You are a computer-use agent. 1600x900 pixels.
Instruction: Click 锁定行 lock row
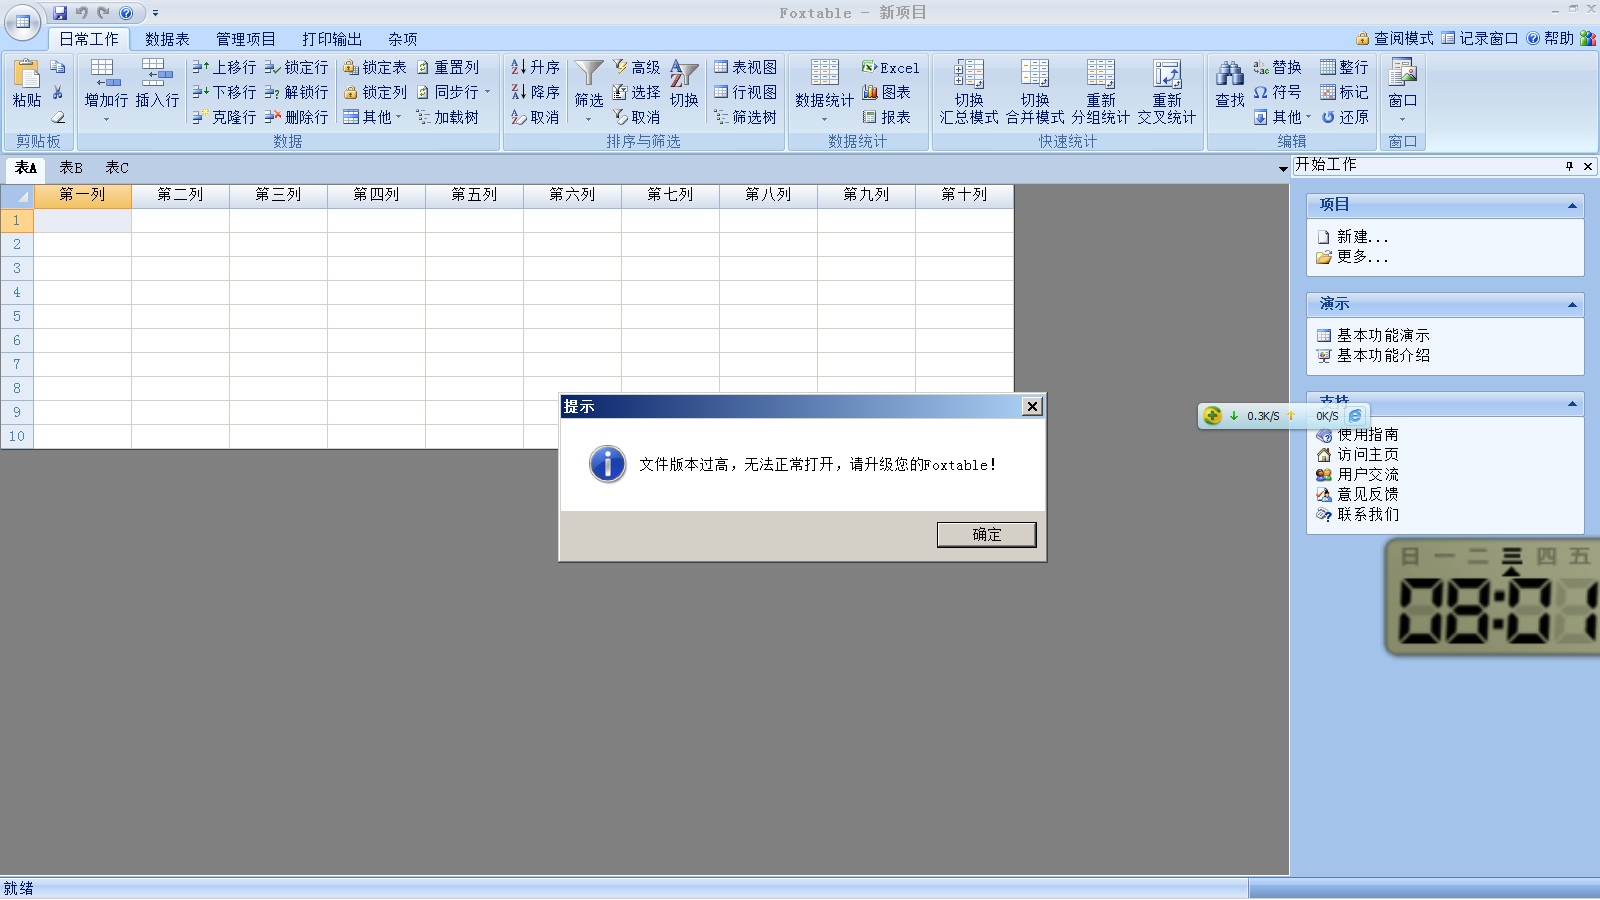(296, 67)
